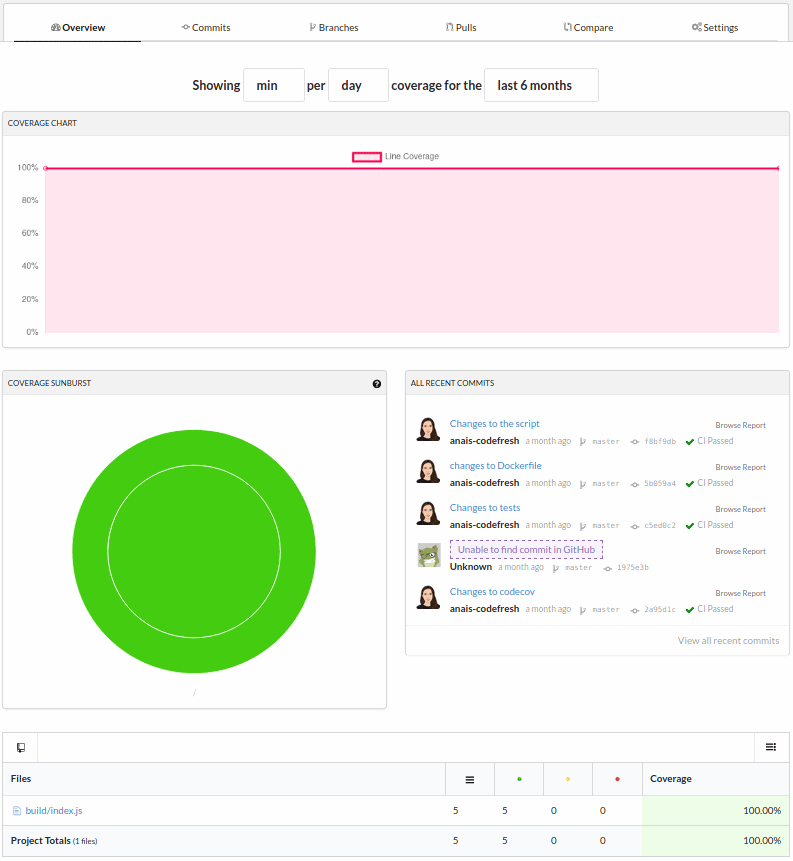Click the Line Coverage legend color box
Viewport: 793px width, 861px height.
point(367,157)
